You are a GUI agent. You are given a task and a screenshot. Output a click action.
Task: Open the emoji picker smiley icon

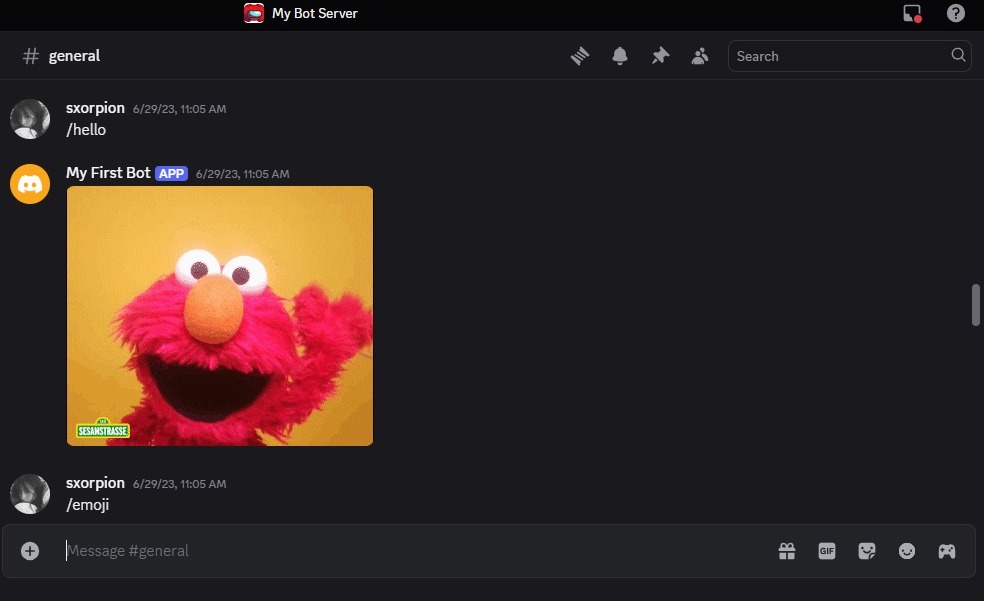907,551
